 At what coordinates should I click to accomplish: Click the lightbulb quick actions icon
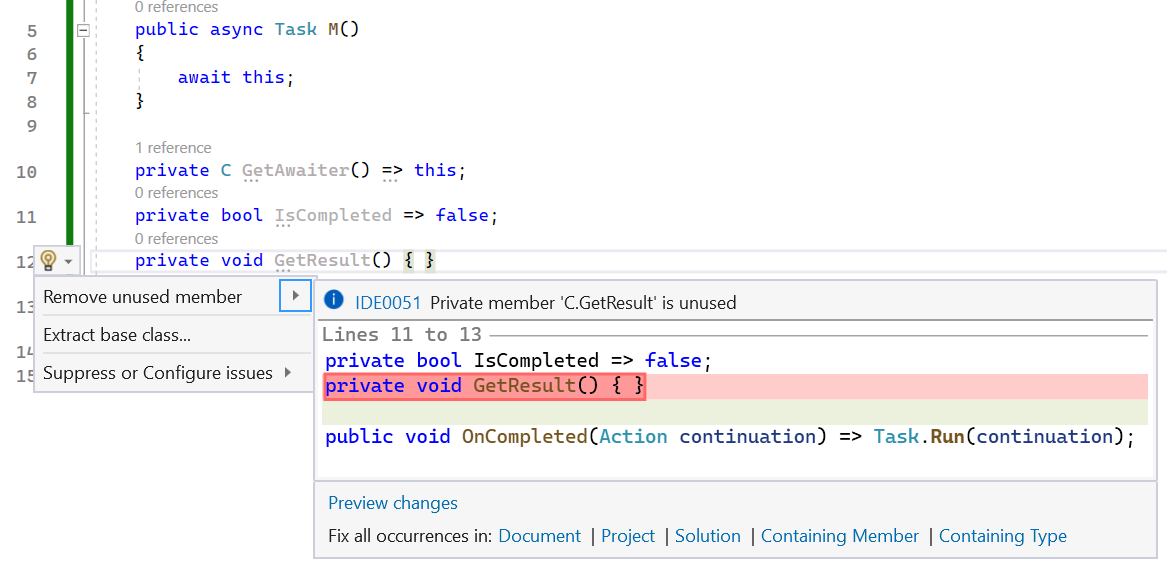[x=49, y=260]
